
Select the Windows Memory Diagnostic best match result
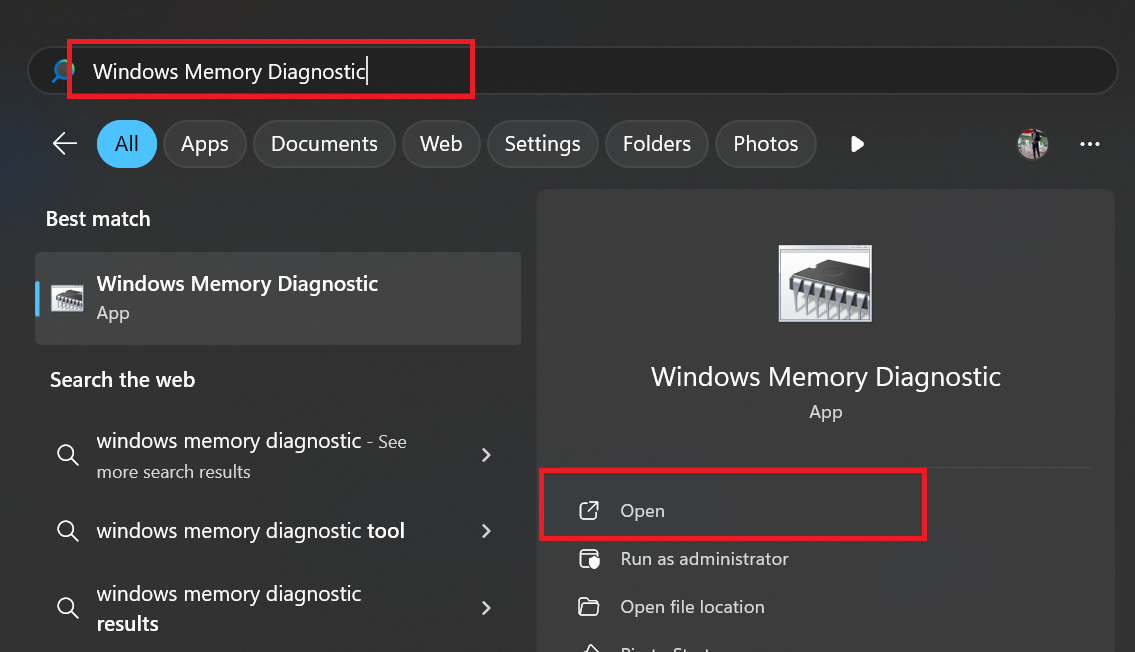[277, 298]
